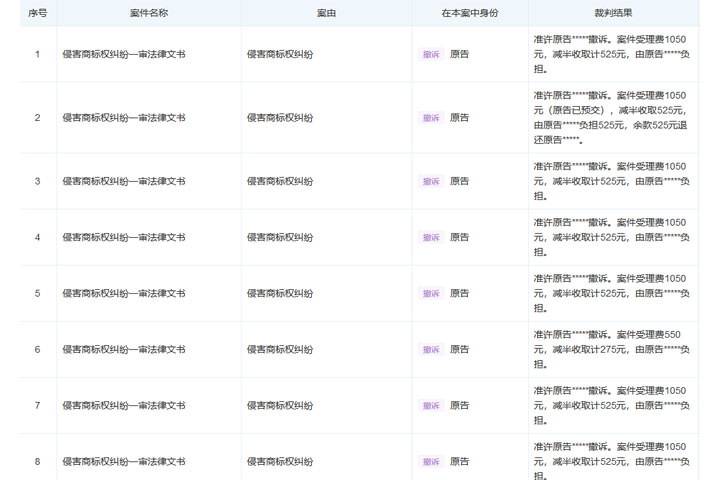Select the 侵害商标权纠纷 cause cell in row 5
Screen dimensions: 720x480
click(280, 293)
